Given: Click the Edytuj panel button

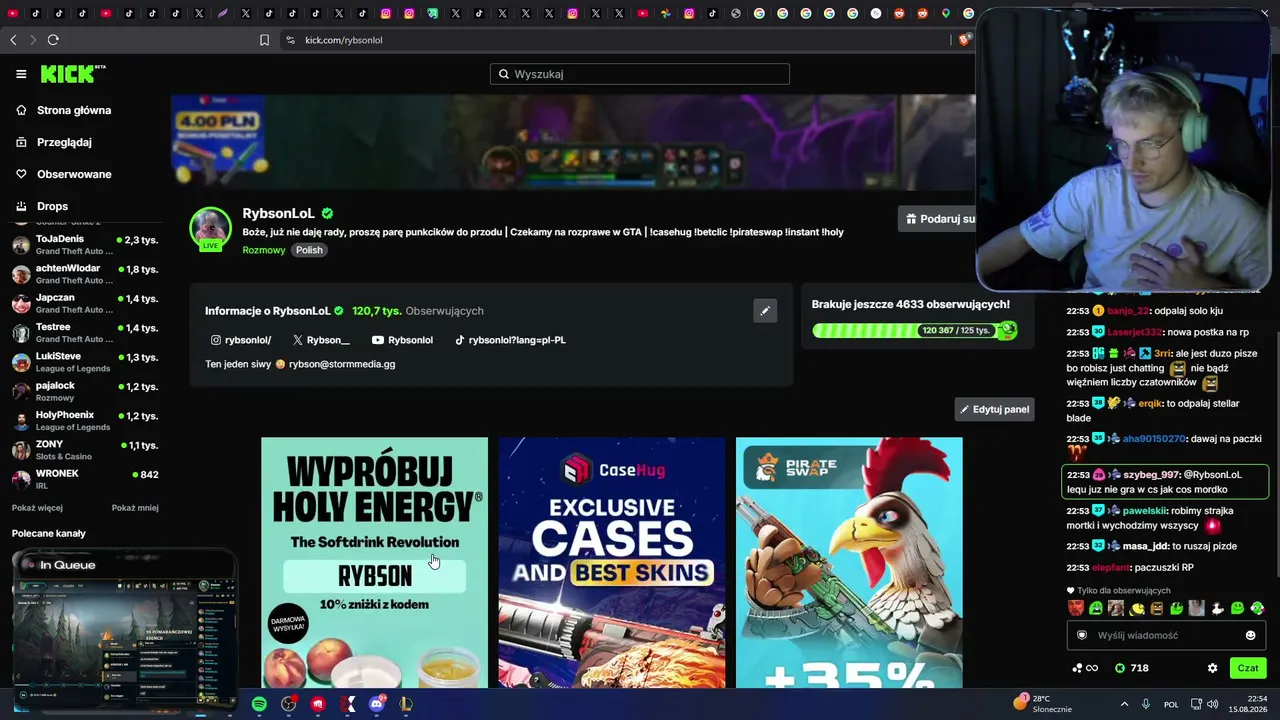Looking at the screenshot, I should pyautogui.click(x=994, y=409).
